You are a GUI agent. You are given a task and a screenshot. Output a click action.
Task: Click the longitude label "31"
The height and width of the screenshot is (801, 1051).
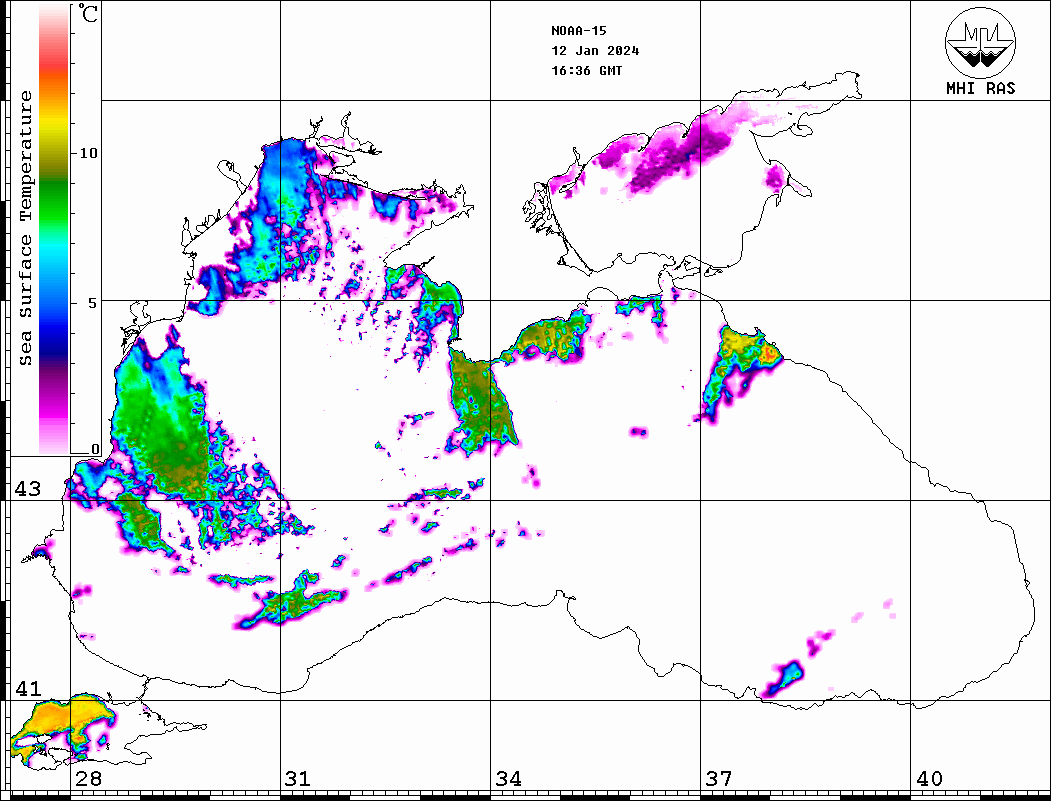298,779
